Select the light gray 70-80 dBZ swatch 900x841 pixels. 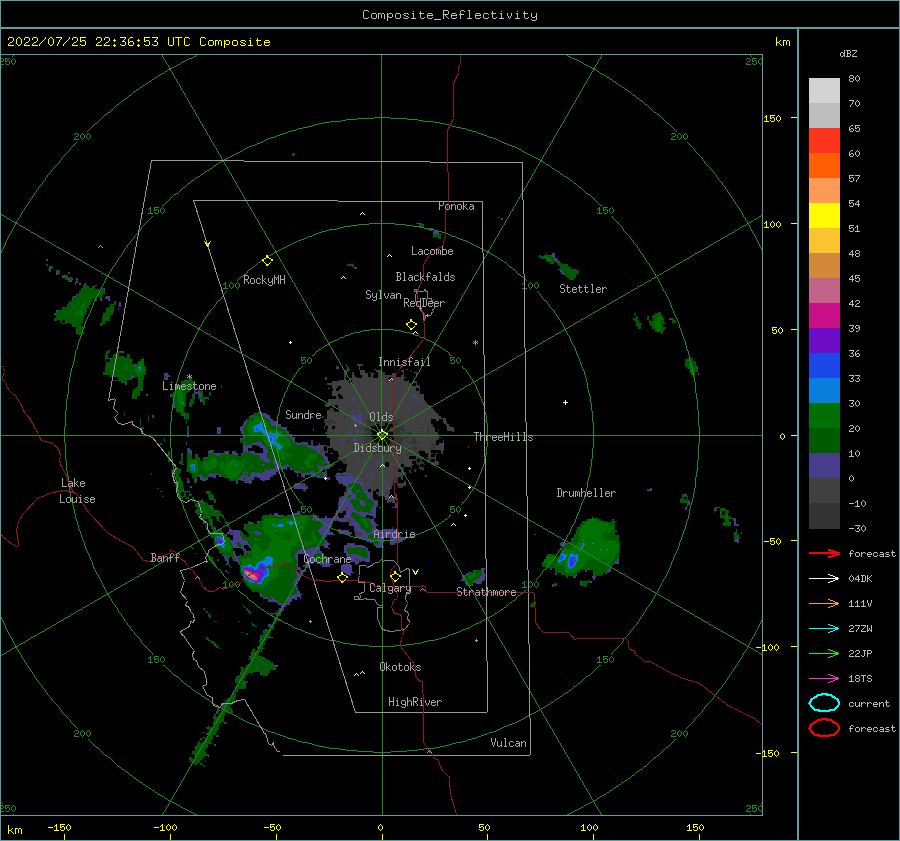coord(824,91)
